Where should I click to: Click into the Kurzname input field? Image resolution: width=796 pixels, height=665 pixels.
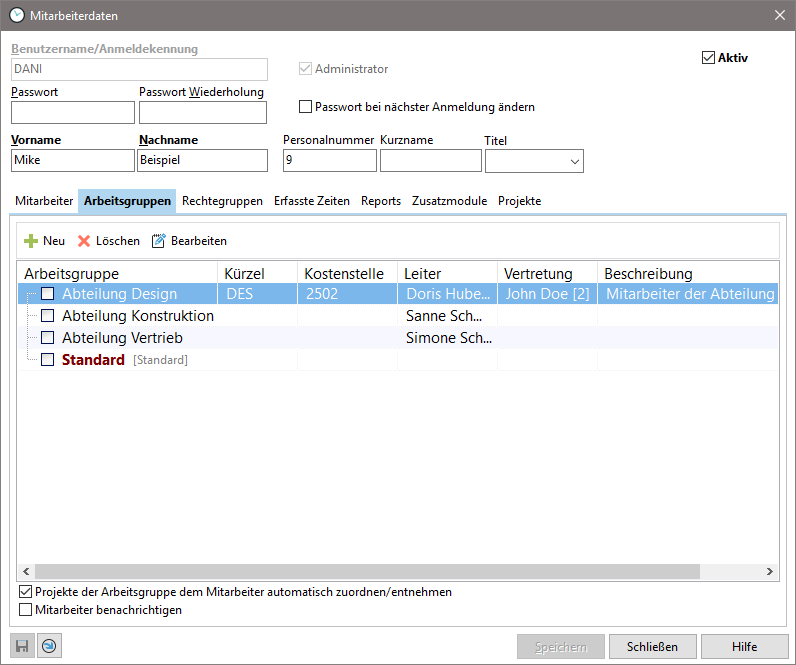pos(430,161)
